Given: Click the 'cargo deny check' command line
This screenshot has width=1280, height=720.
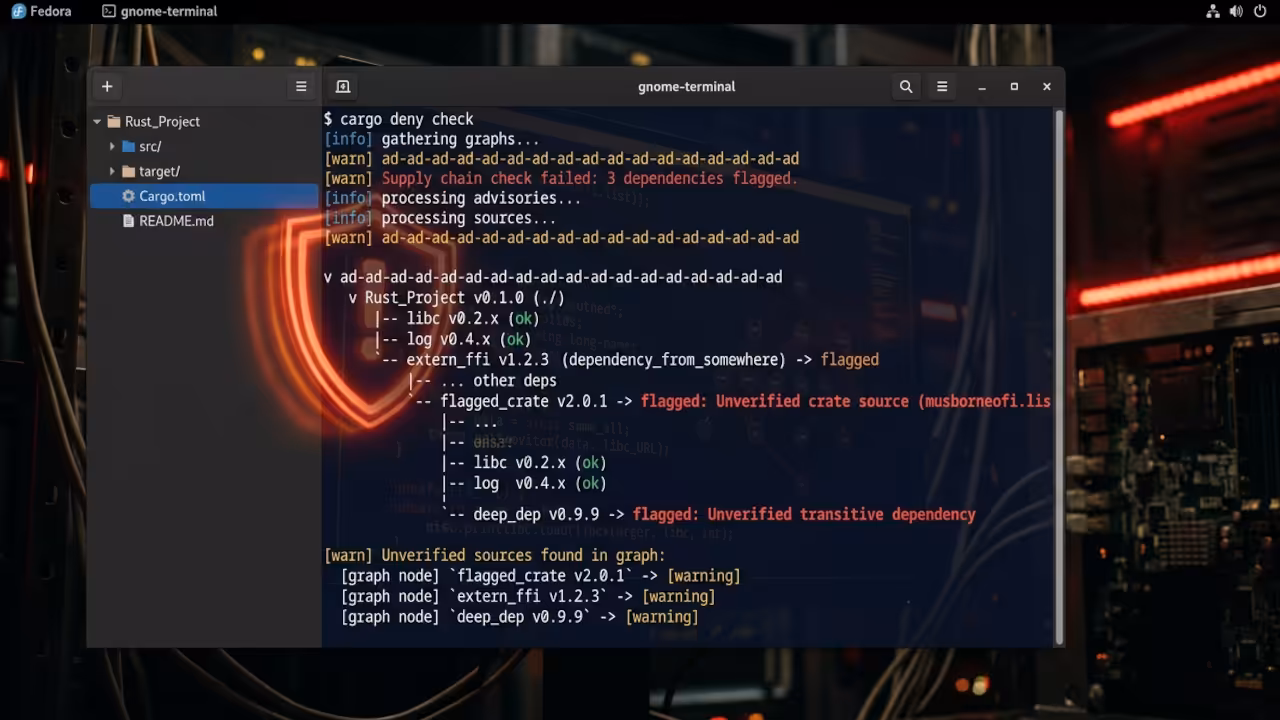Looking at the screenshot, I should (399, 119).
